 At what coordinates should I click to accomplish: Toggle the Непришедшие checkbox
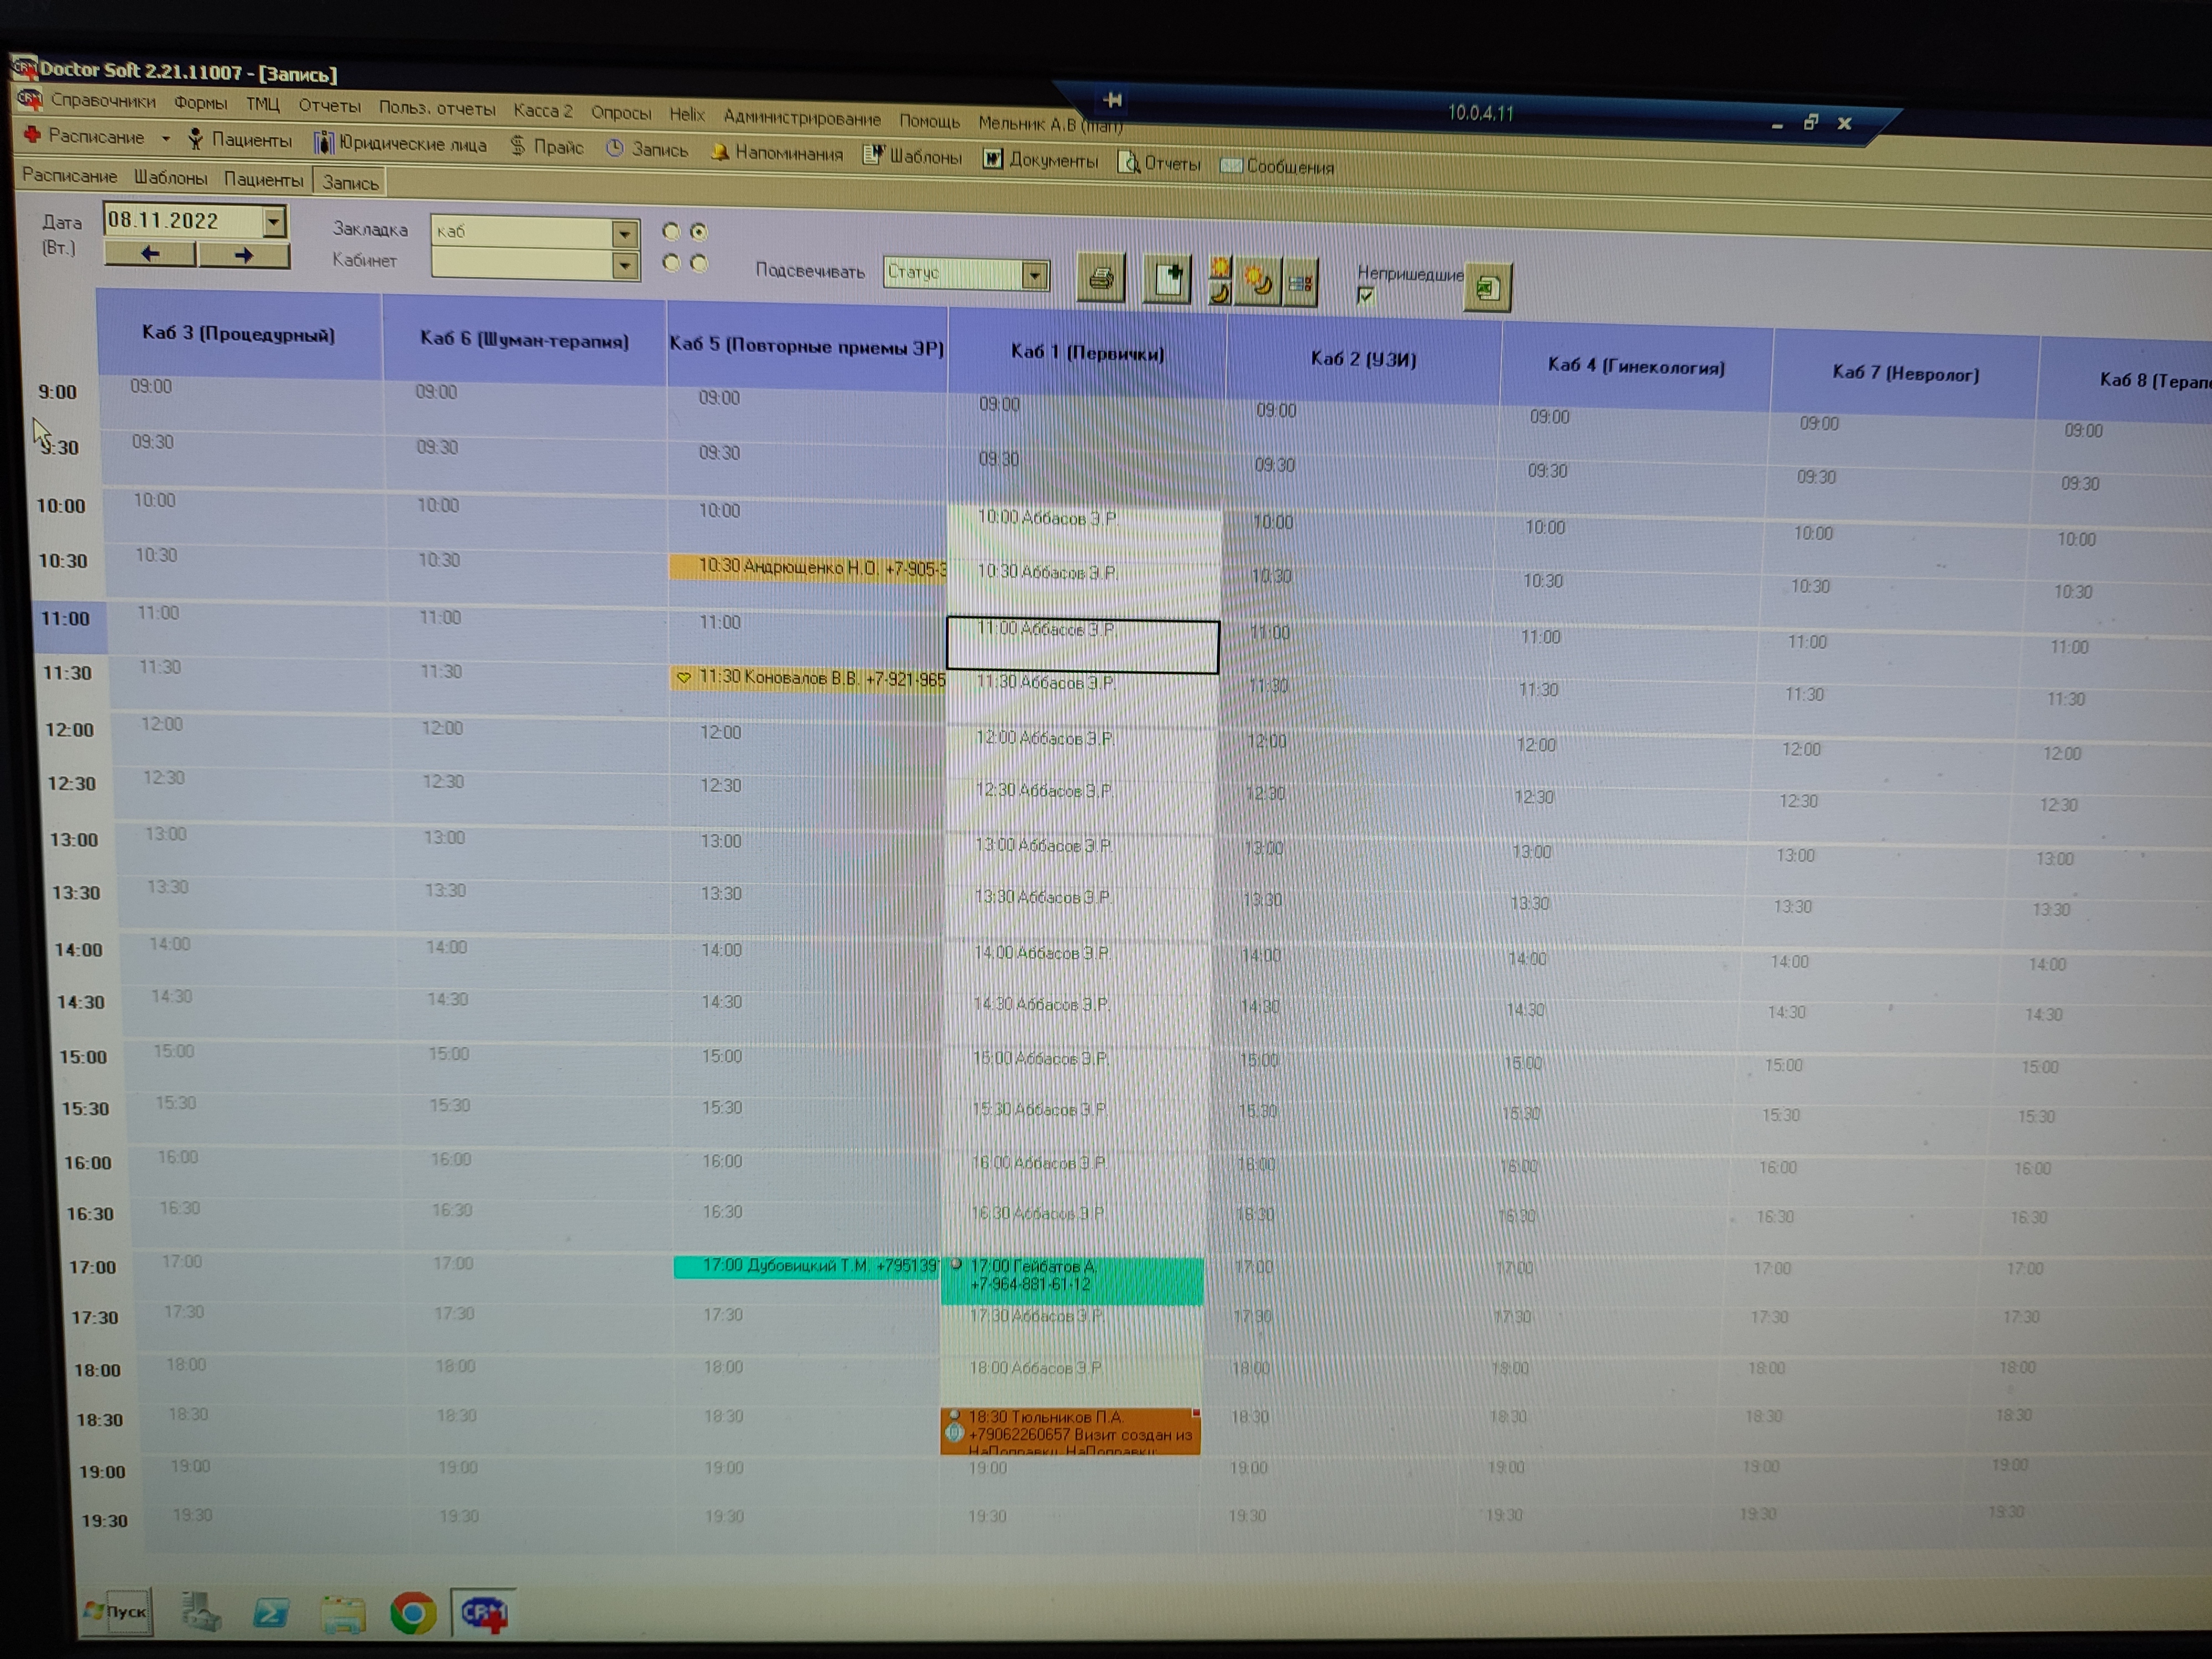(1365, 295)
